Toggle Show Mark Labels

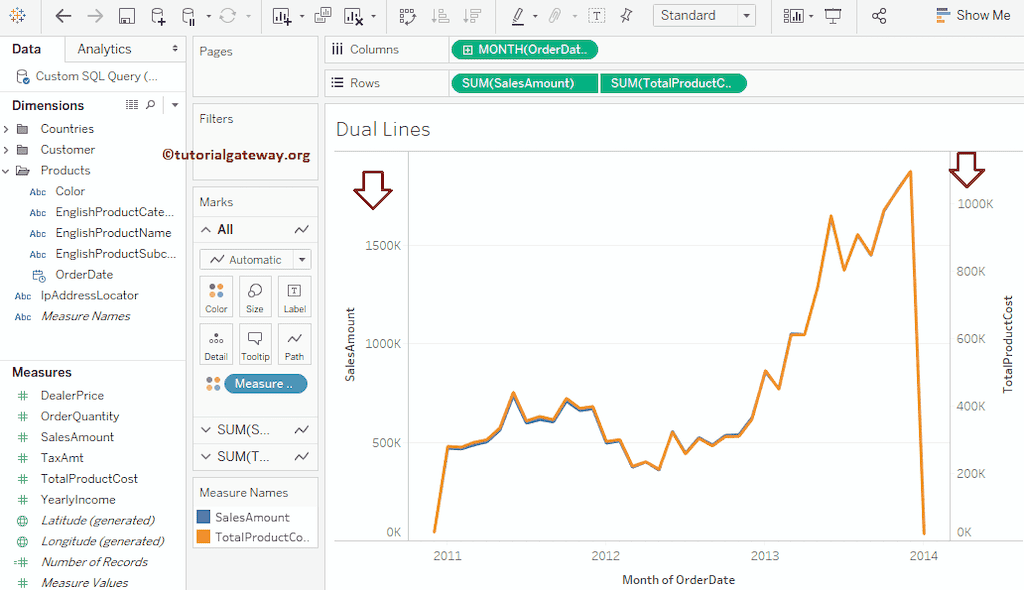597,16
